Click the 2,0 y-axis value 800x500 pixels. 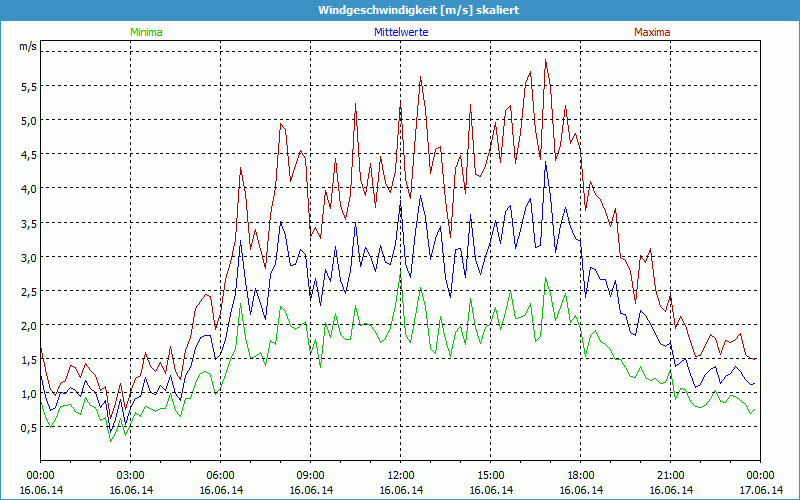pos(29,326)
